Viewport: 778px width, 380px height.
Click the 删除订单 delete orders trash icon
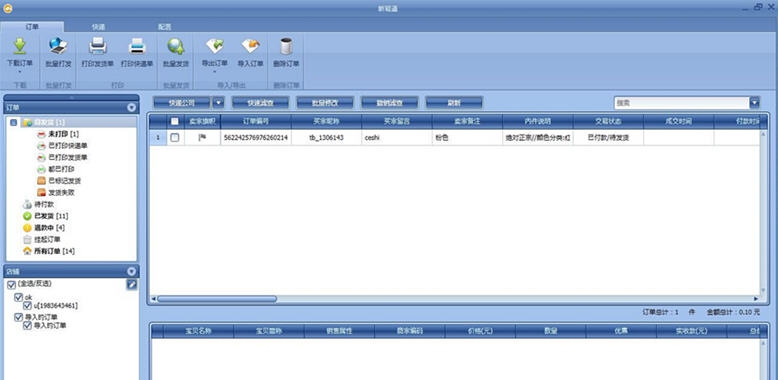[x=286, y=46]
